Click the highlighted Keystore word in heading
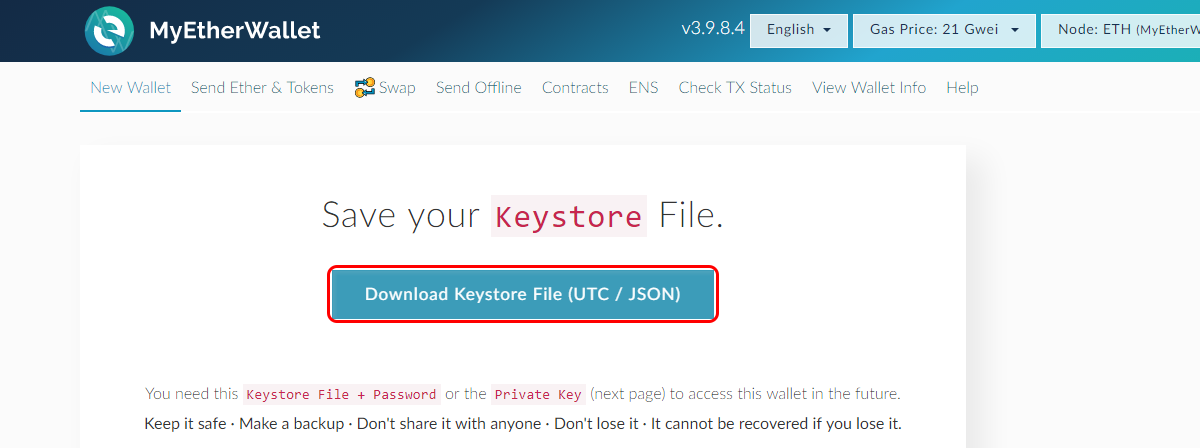 [x=569, y=216]
